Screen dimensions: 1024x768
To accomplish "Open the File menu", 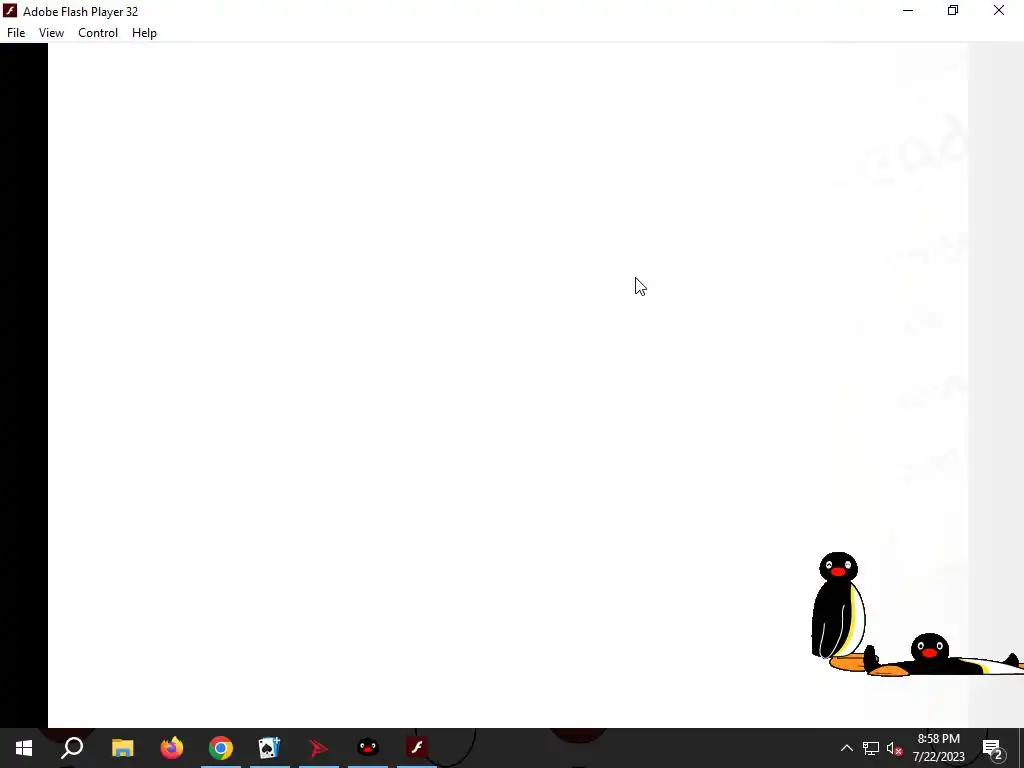I will click(x=16, y=33).
